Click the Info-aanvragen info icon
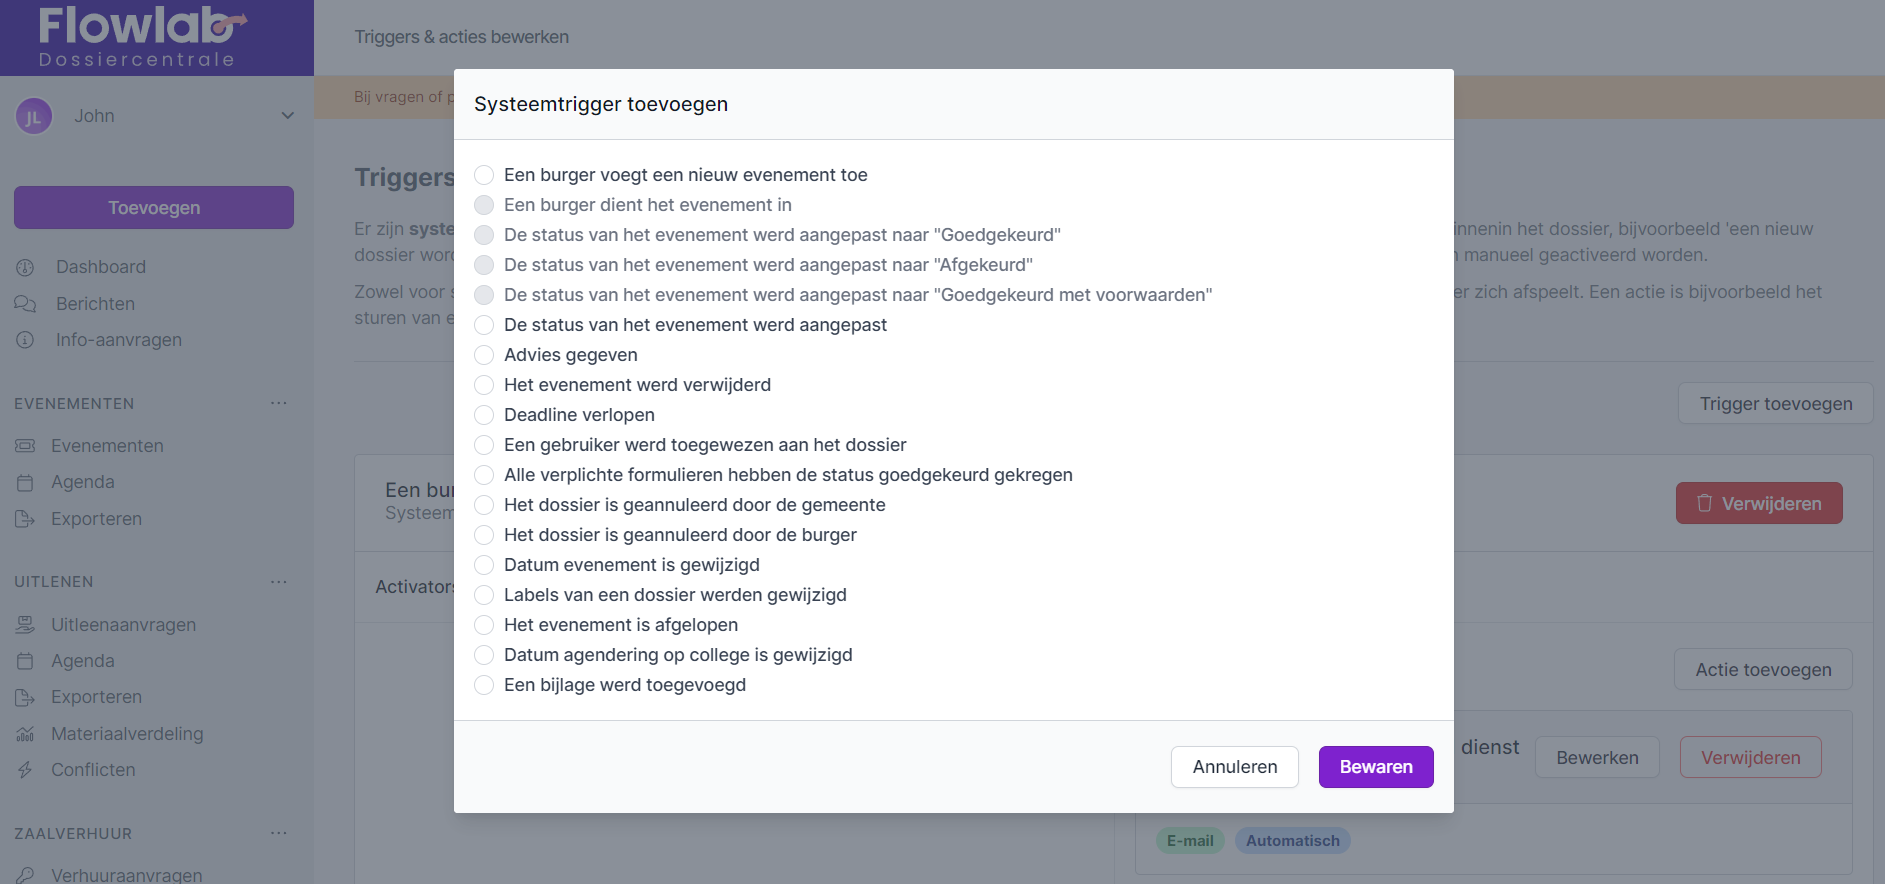The width and height of the screenshot is (1885, 884). click(x=25, y=340)
